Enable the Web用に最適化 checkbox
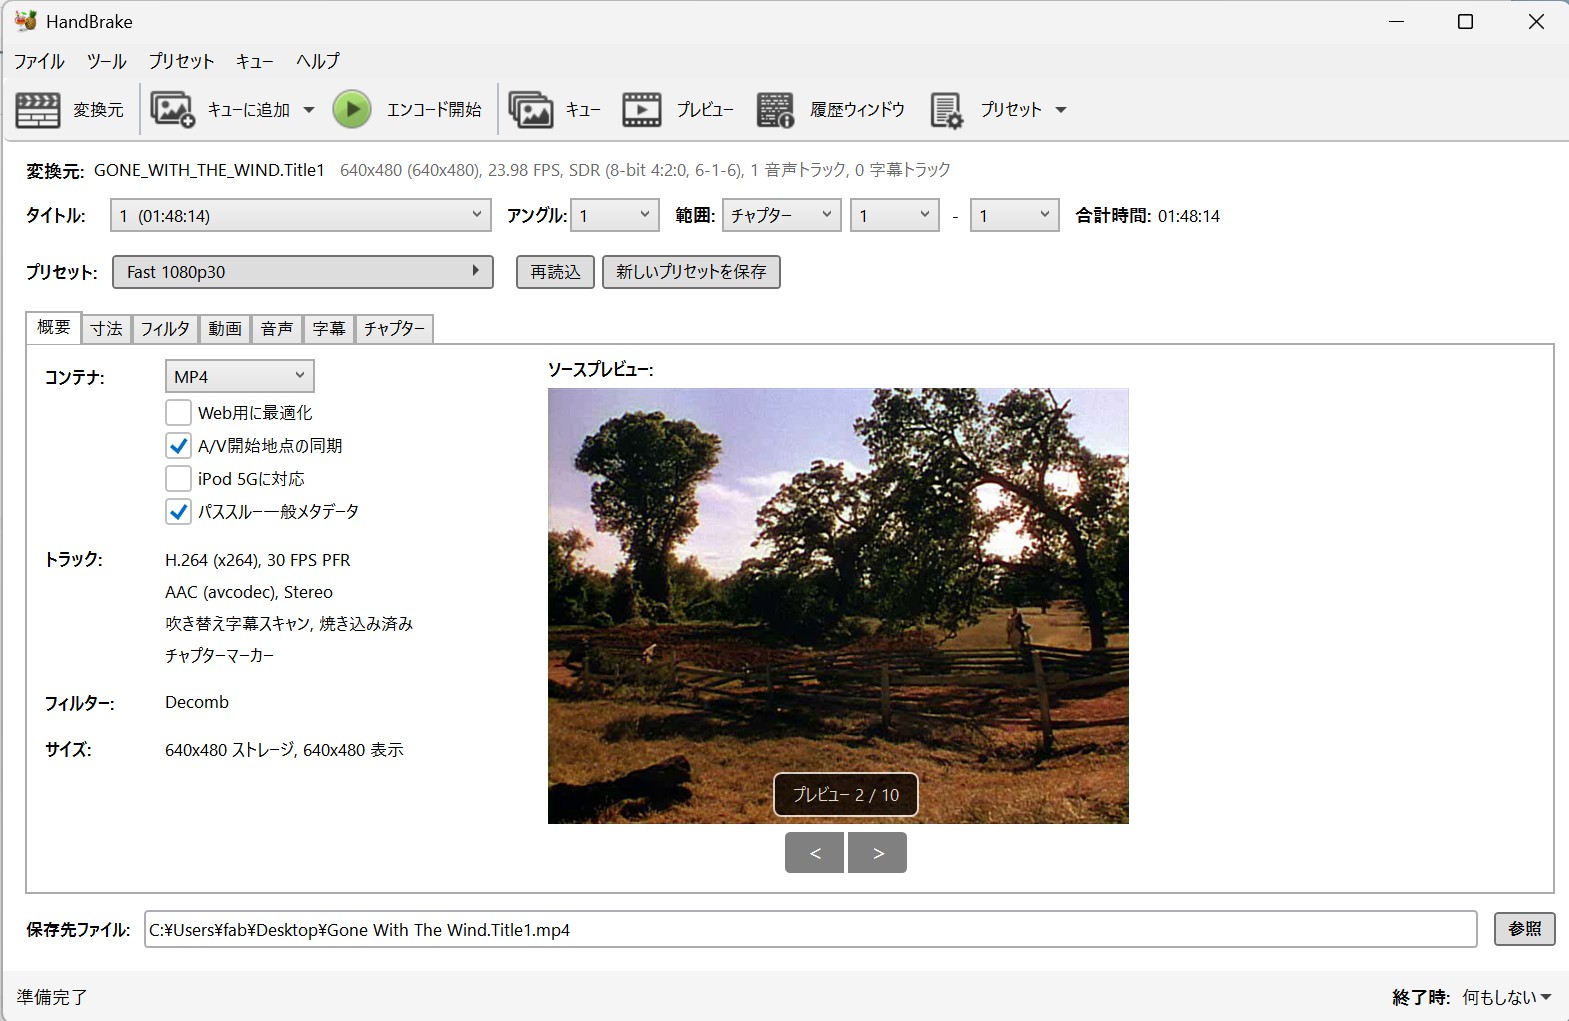The height and width of the screenshot is (1021, 1569). [x=178, y=412]
